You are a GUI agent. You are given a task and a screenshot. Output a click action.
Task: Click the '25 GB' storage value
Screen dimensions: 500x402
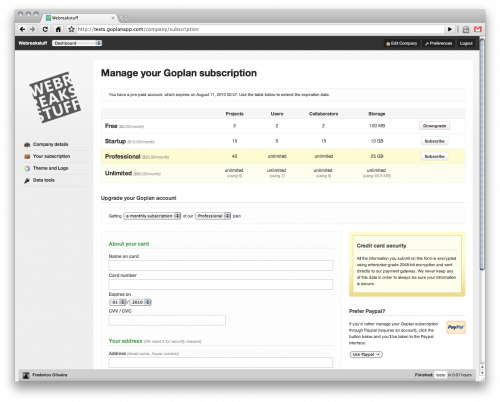(x=377, y=156)
